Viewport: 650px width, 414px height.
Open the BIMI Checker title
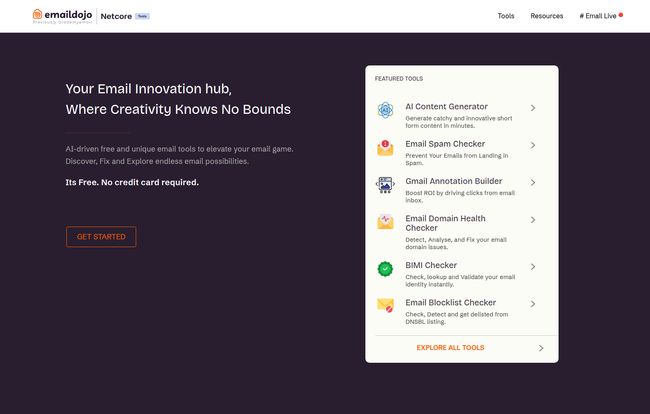(x=431, y=265)
